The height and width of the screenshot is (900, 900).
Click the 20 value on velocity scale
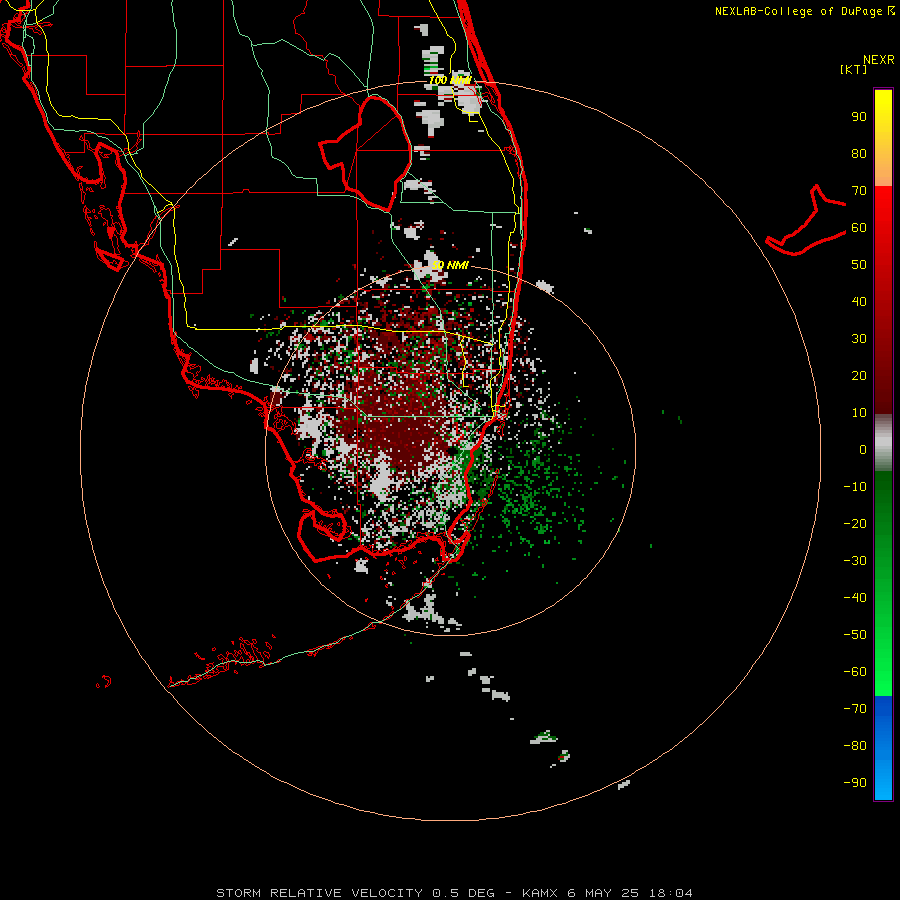[x=859, y=375]
